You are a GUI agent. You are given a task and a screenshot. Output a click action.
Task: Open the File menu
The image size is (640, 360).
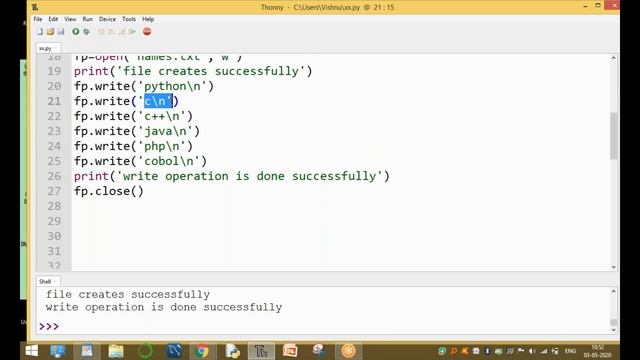coord(38,19)
